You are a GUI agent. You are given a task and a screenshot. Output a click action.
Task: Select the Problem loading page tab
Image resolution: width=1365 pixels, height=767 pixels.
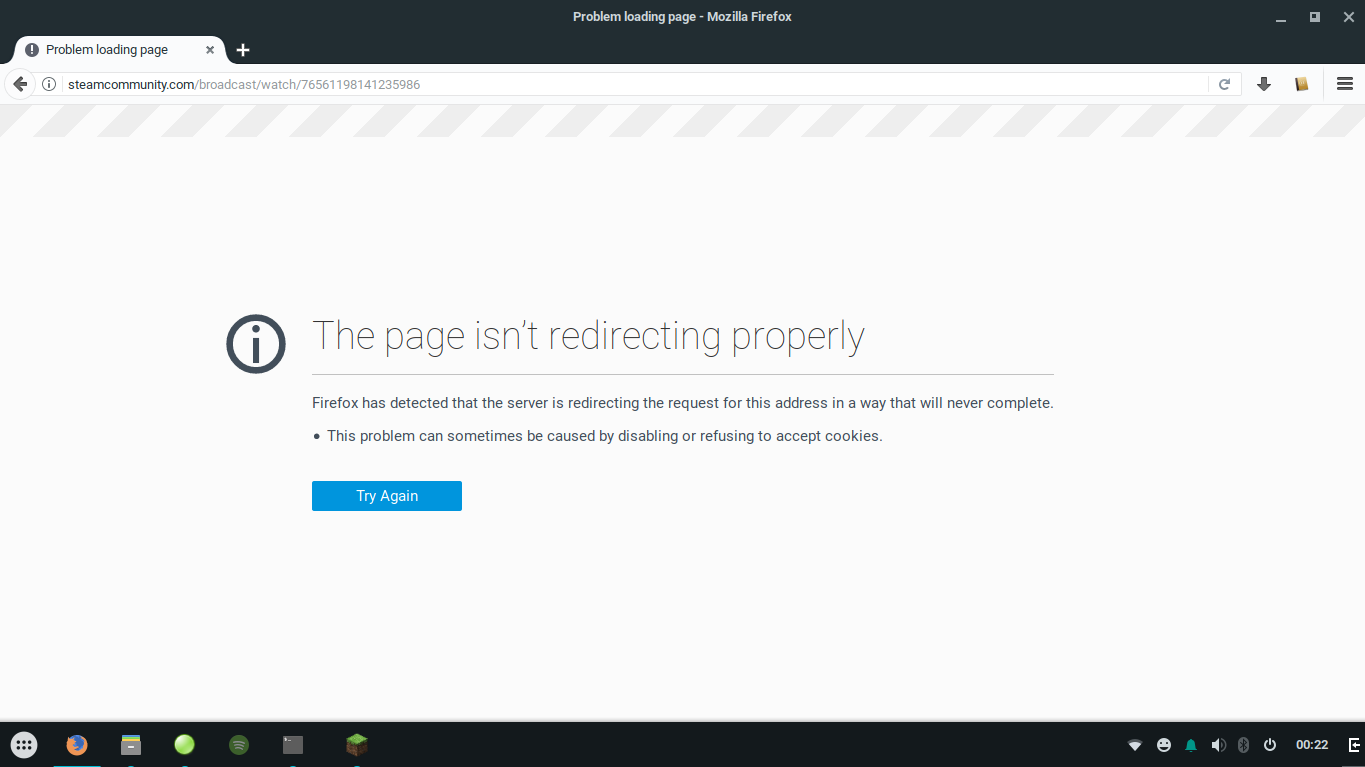click(118, 50)
